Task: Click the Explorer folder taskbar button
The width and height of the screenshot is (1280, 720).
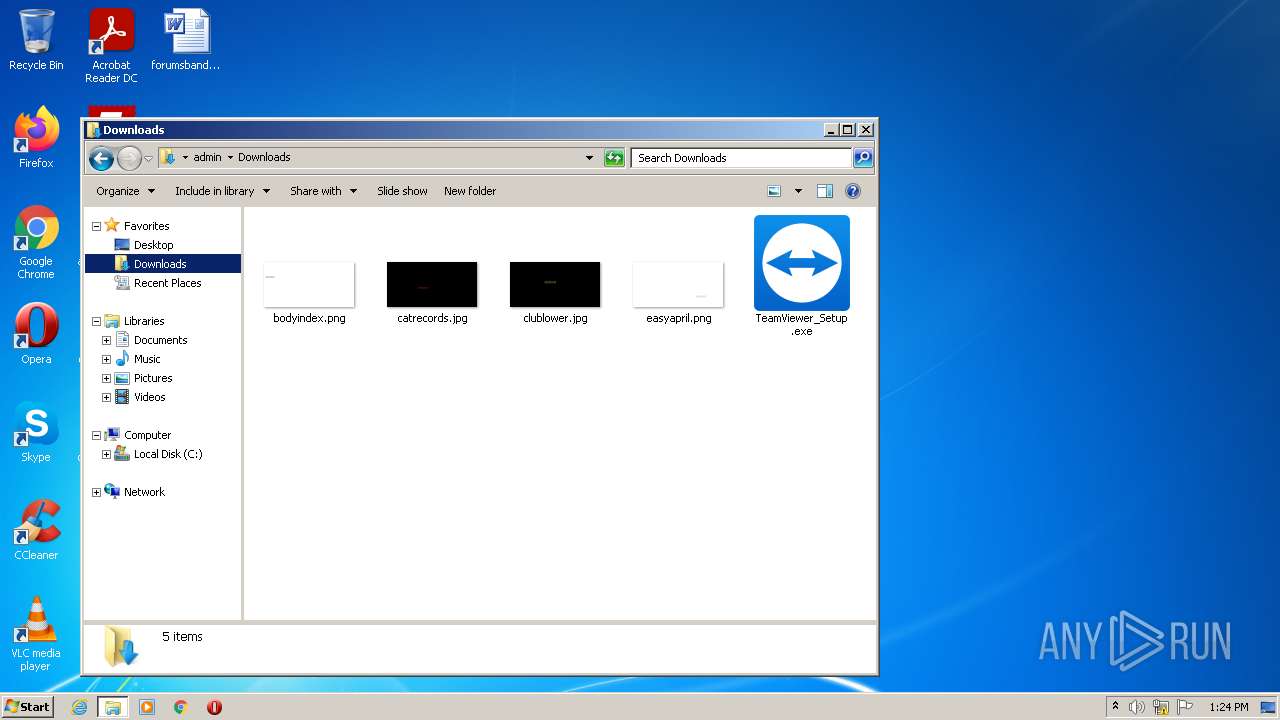Action: tap(113, 707)
